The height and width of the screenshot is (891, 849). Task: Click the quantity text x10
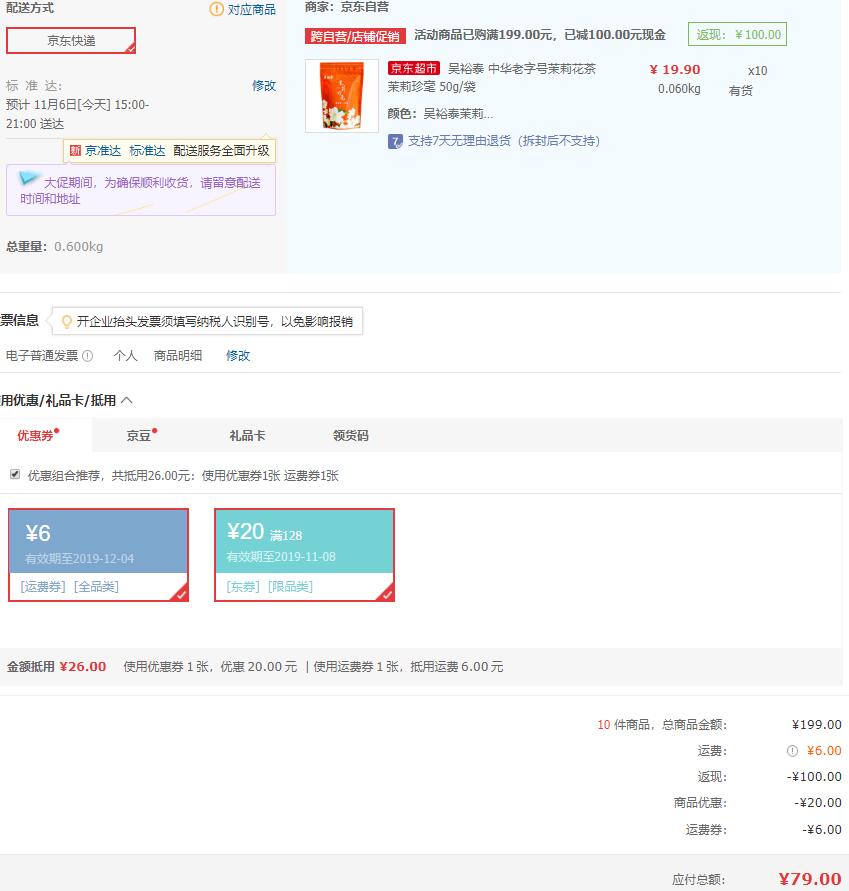click(758, 70)
